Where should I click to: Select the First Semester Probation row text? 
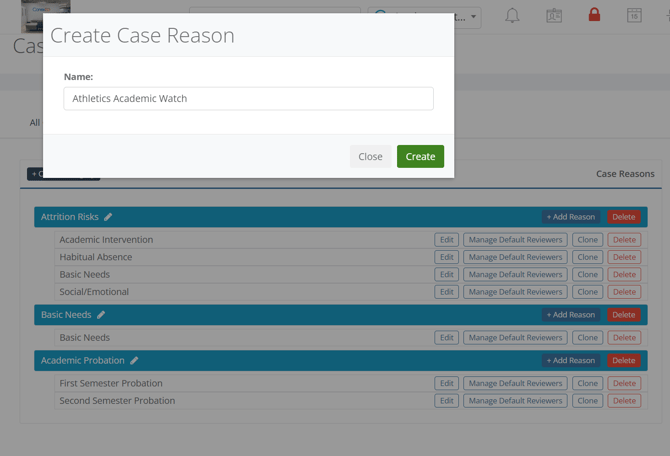pos(111,383)
